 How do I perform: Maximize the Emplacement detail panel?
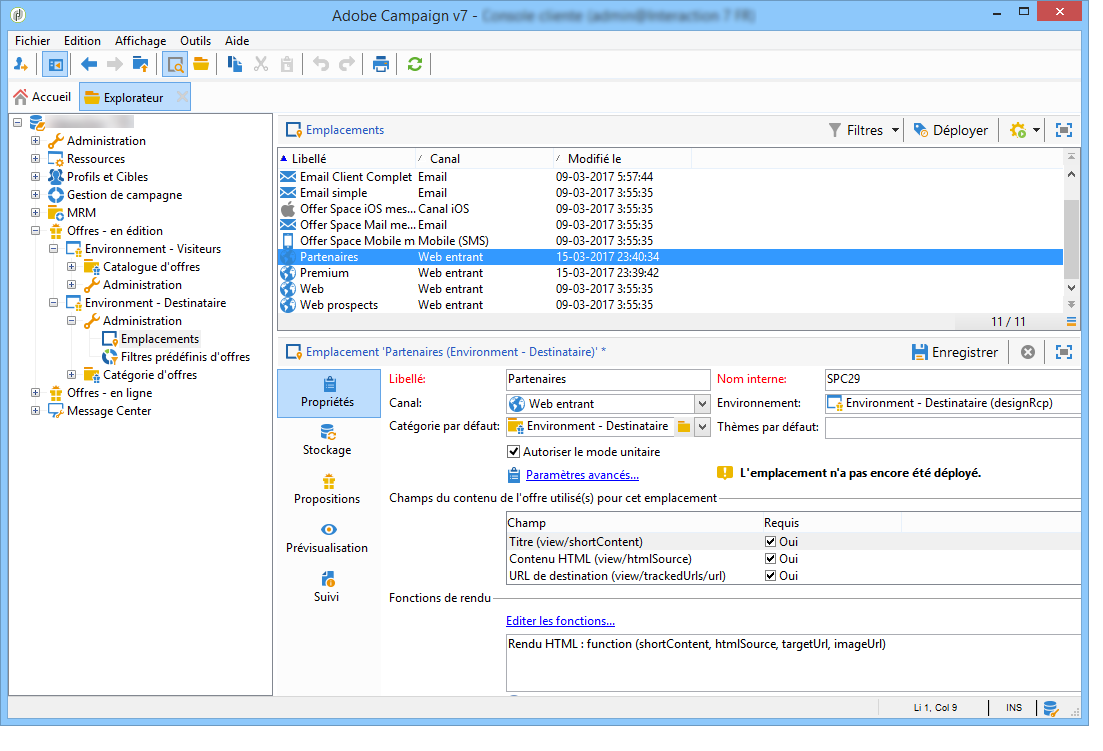pos(1064,352)
